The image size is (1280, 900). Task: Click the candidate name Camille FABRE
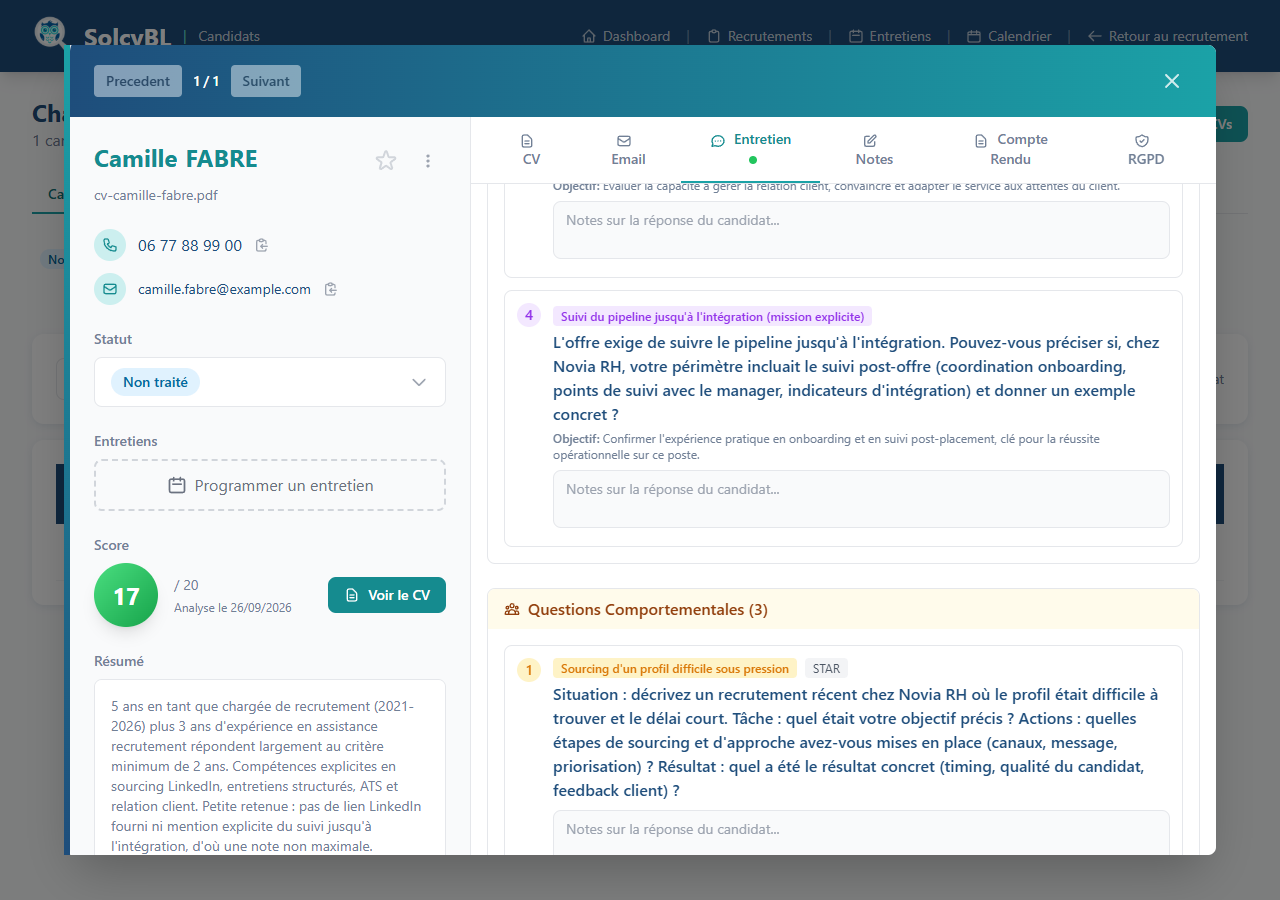[176, 159]
